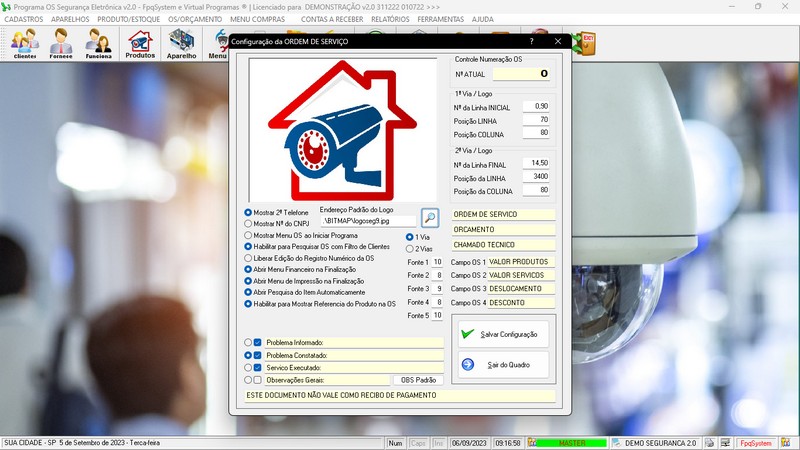Open the Aparelho toolbar icon
800x450 pixels.
click(x=181, y=44)
